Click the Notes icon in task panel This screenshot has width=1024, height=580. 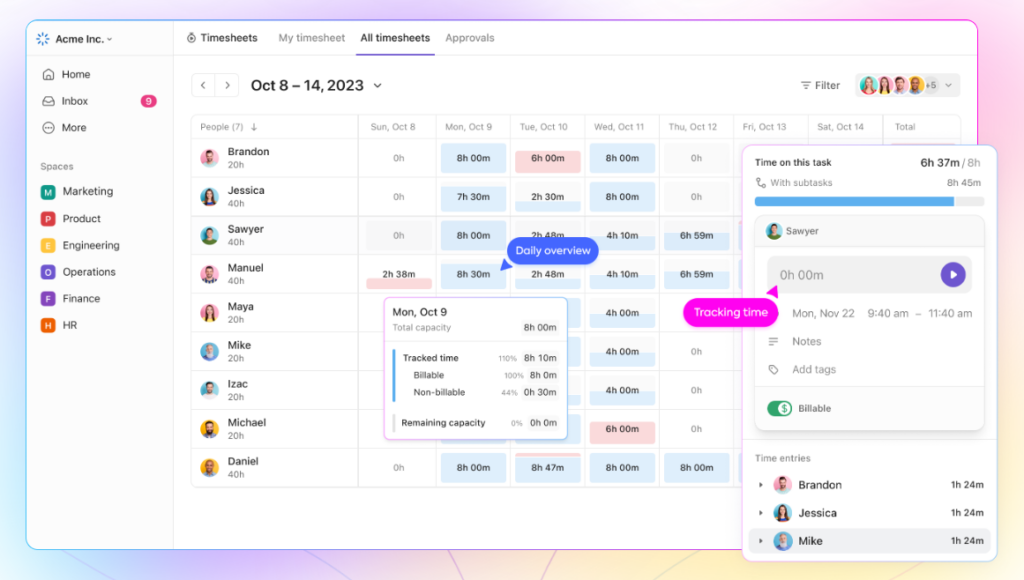coord(773,342)
